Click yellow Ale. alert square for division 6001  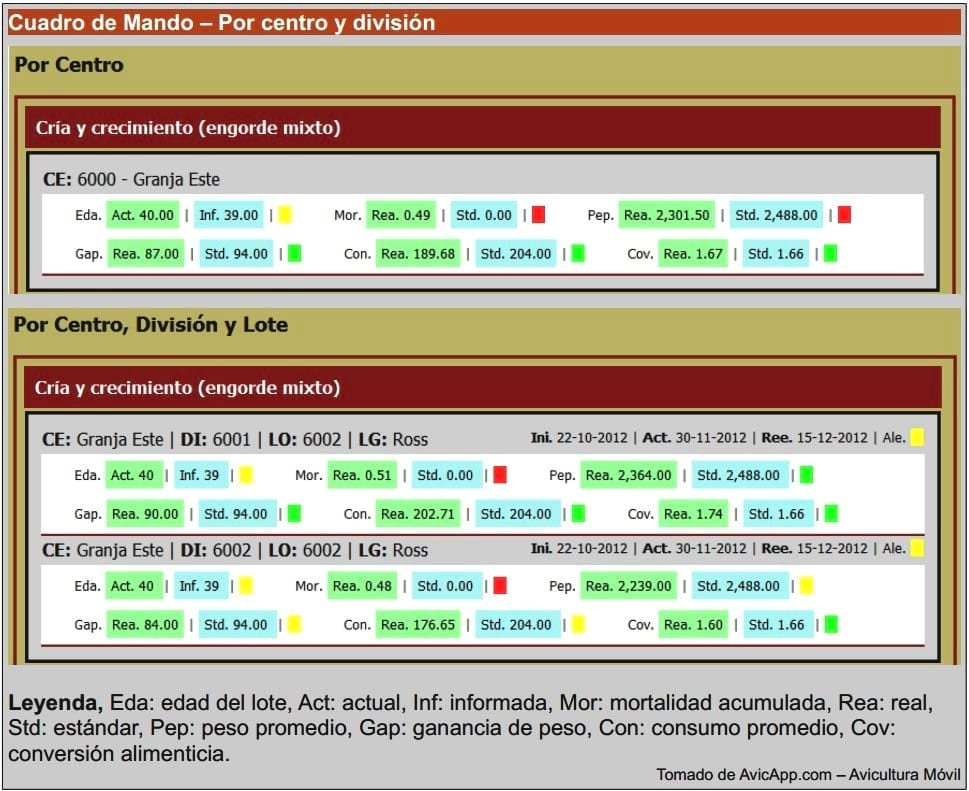point(917,438)
